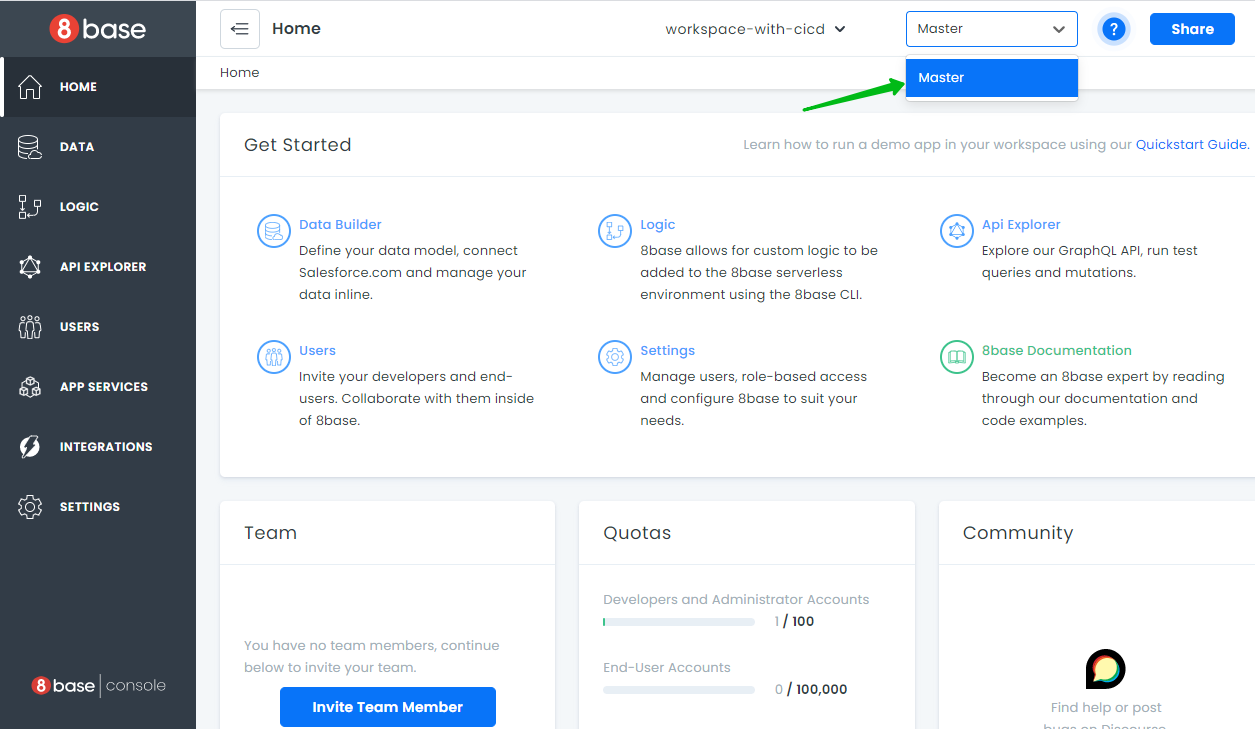Open the Master environment dropdown box

[x=991, y=29]
